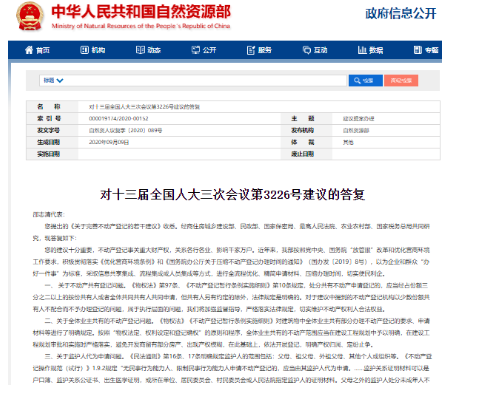Click the blue search button
This screenshot has height=395, width=491.
click(x=365, y=80)
